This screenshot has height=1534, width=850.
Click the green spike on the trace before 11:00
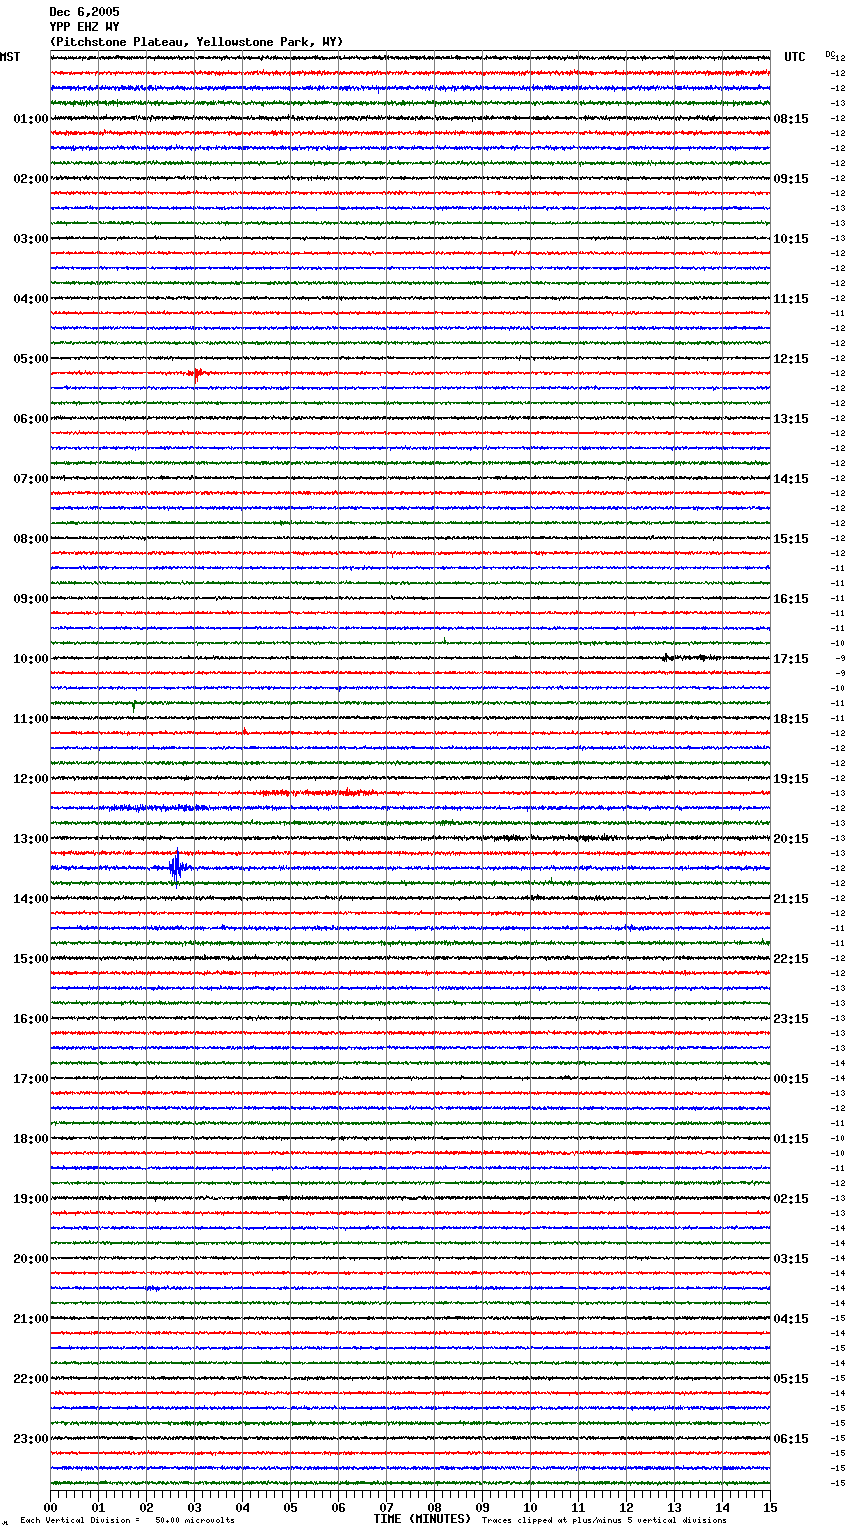coord(134,705)
